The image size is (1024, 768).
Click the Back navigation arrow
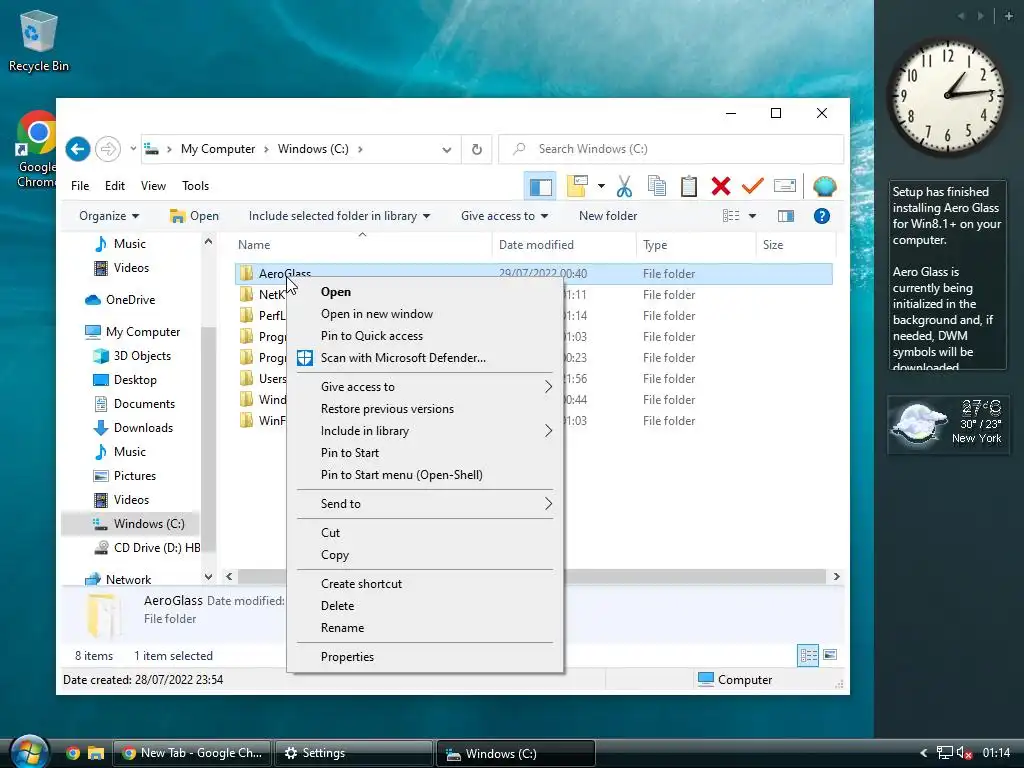[78, 149]
